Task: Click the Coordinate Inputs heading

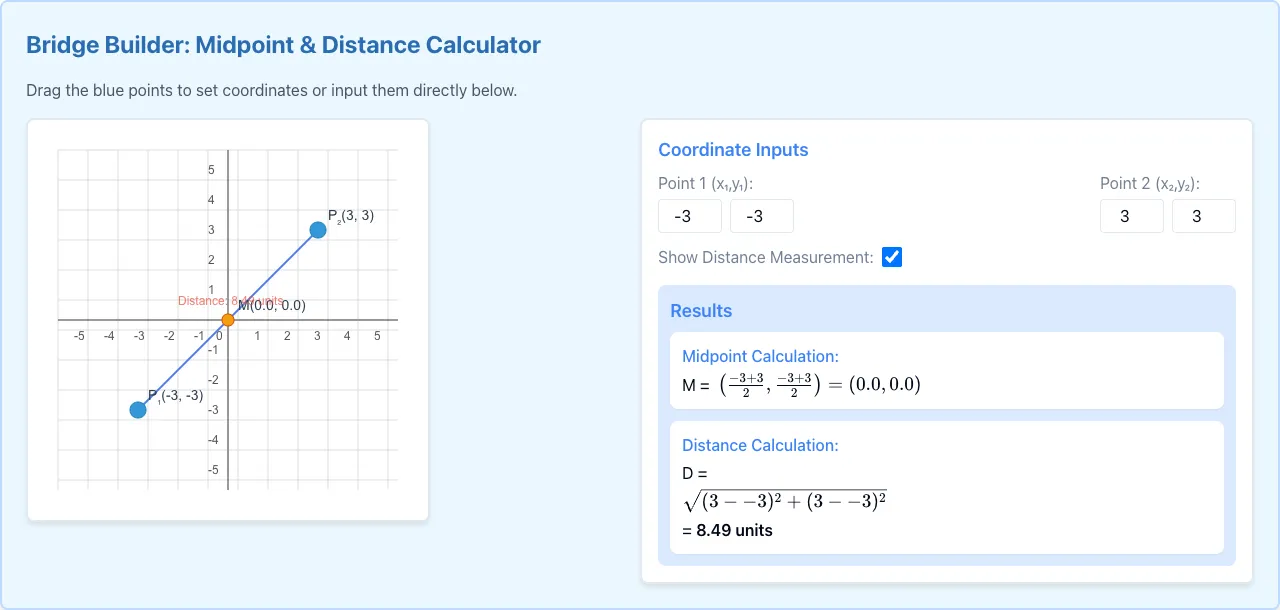Action: click(x=733, y=150)
